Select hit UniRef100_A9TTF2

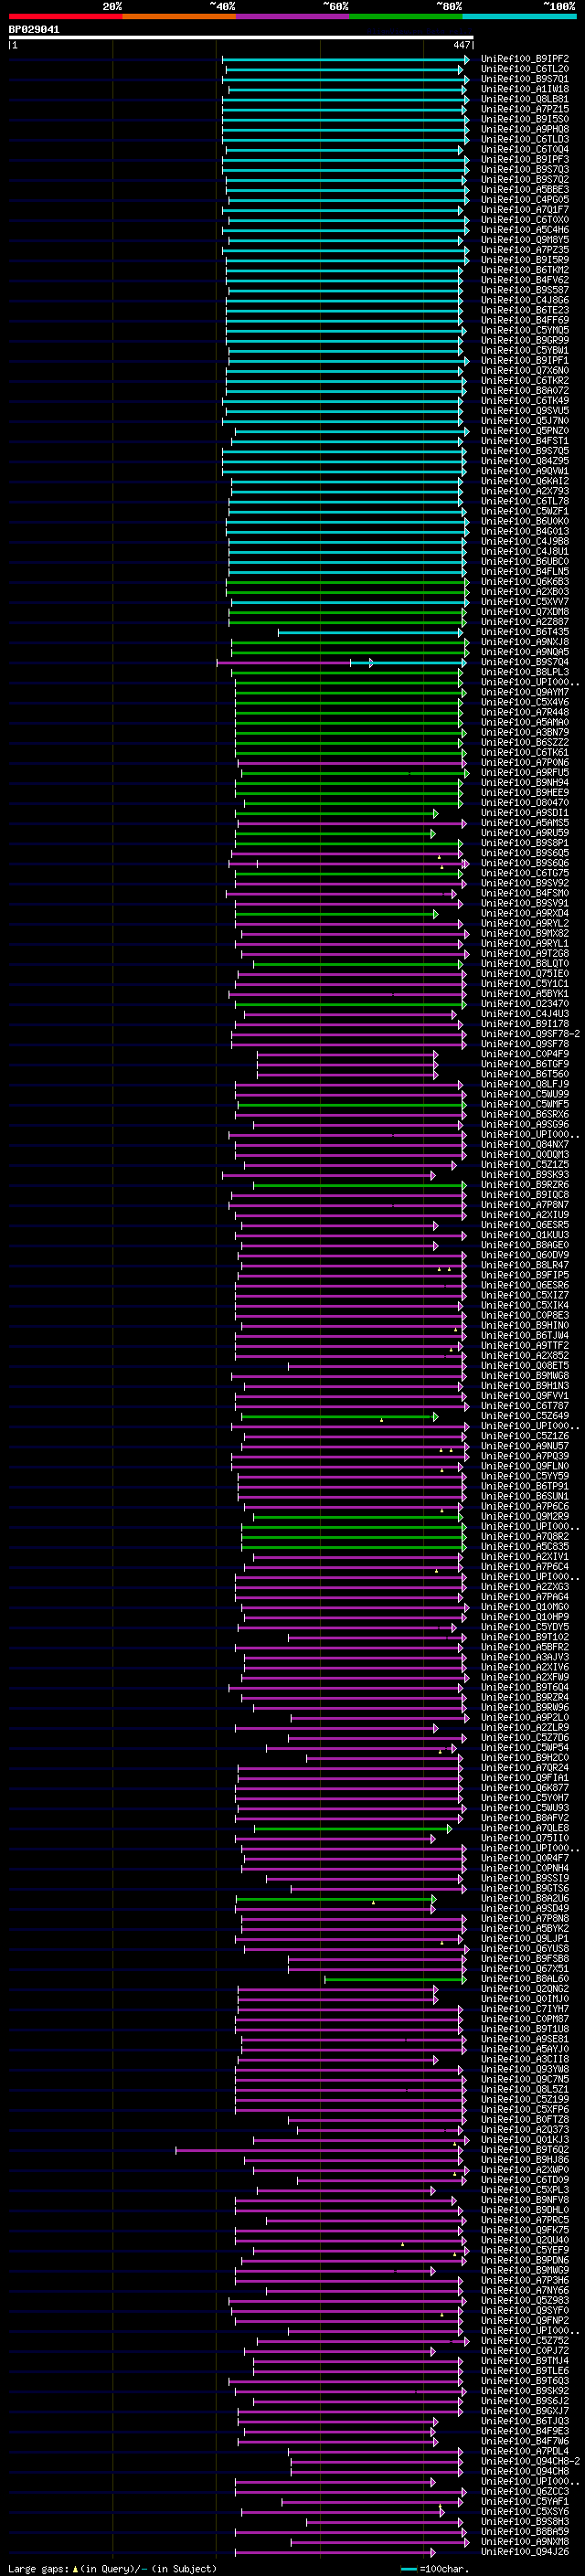[x=524, y=1346]
